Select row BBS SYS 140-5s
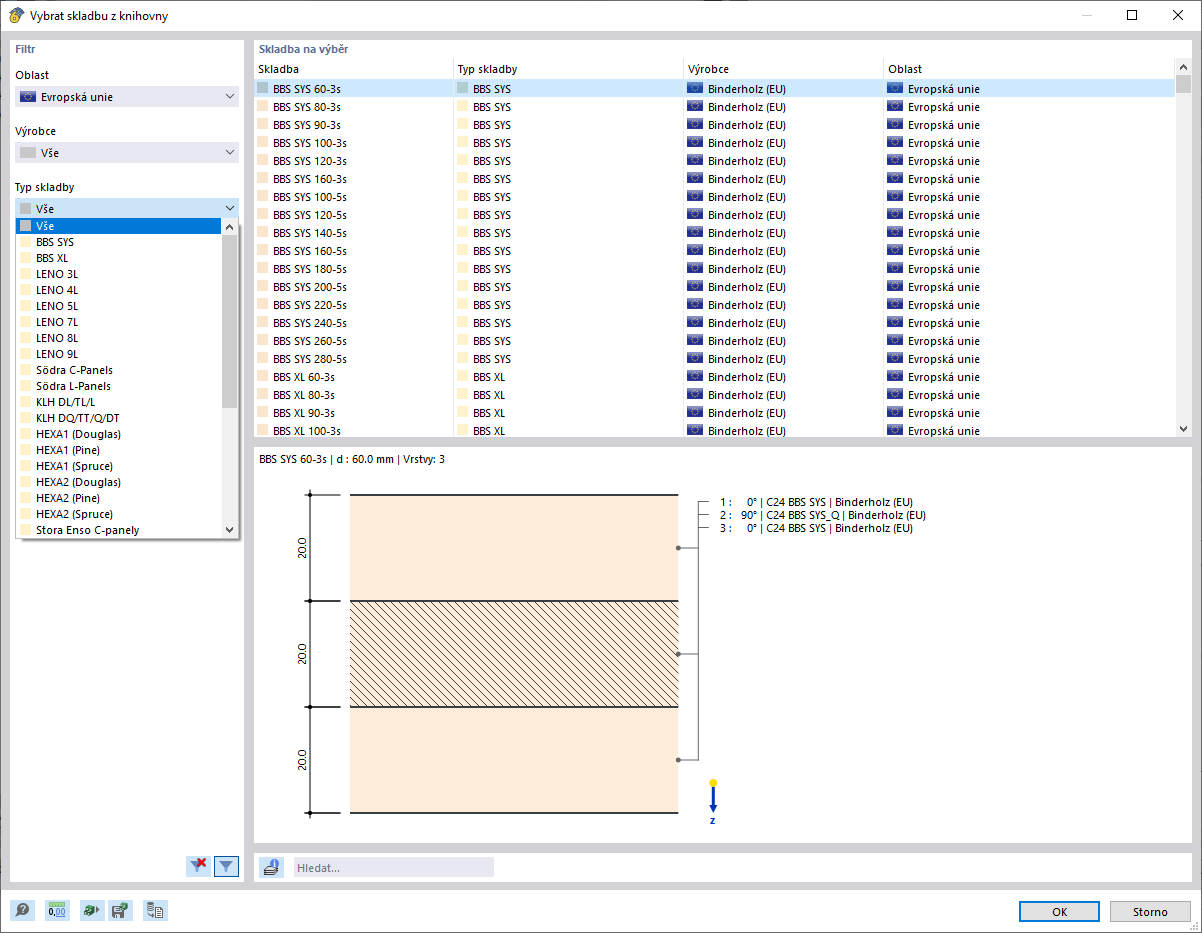This screenshot has height=933, width=1202. click(x=714, y=233)
